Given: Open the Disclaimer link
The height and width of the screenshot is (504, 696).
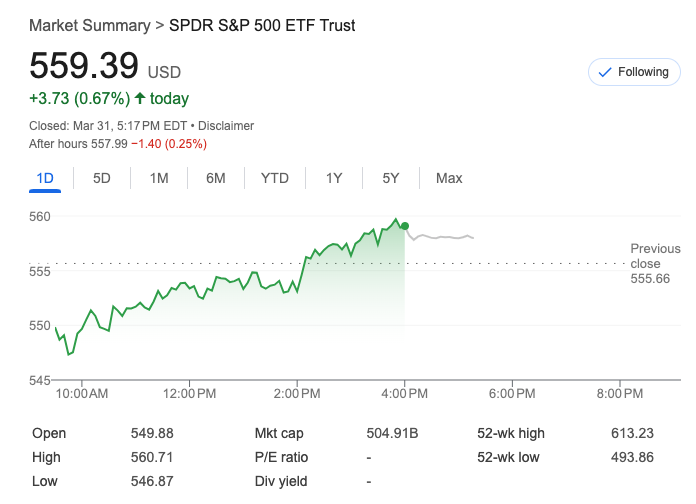Looking at the screenshot, I should 226,126.
